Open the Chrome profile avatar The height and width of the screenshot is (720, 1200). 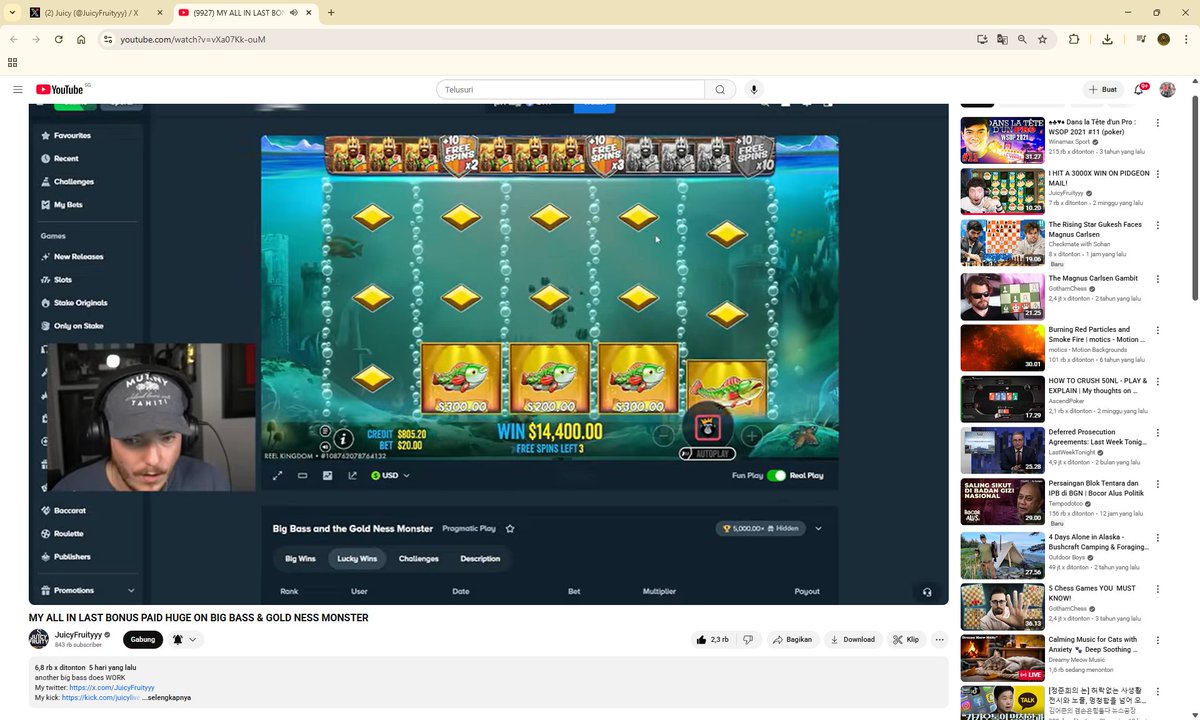[x=1164, y=39]
